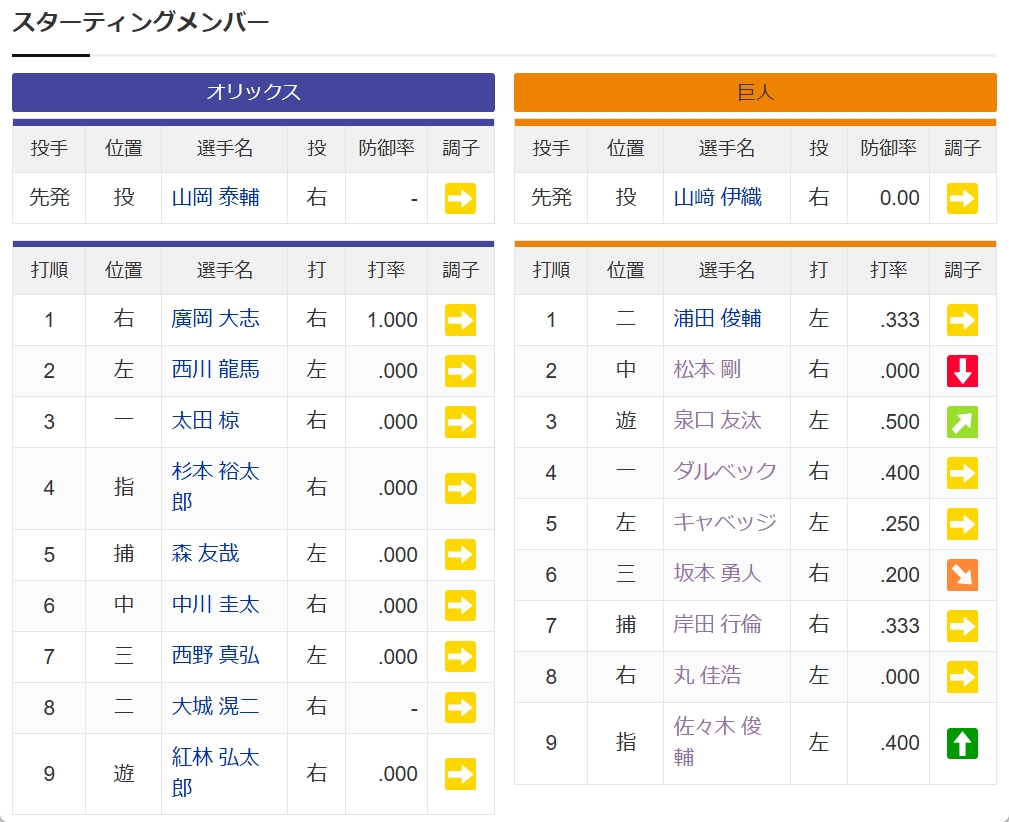The height and width of the screenshot is (822, 1009).
Task: Click the yellow arrow icon for 丸 佳浩
Action: click(x=962, y=676)
